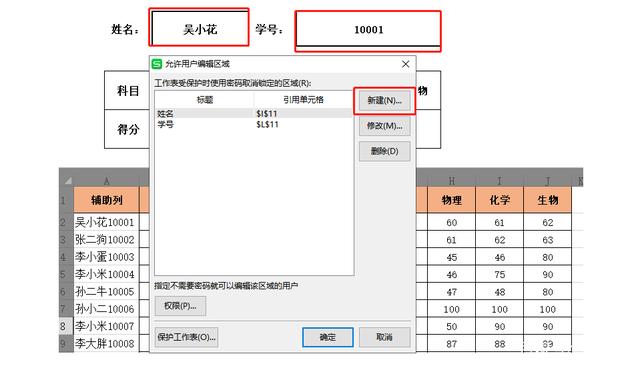Select column I header in the sheet

[x=500, y=181]
